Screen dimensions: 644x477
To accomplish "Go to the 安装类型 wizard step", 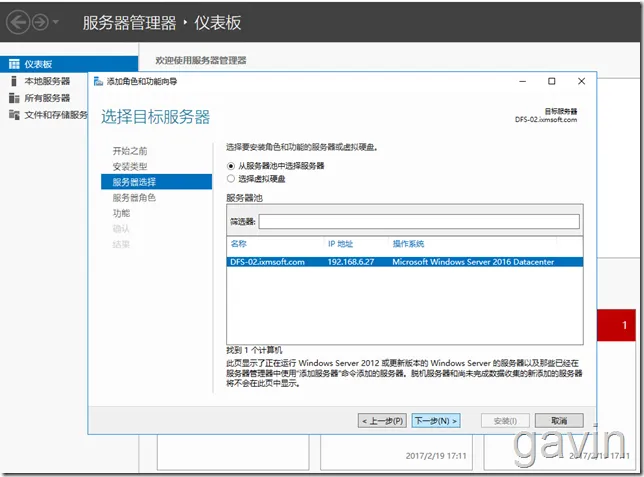I will (x=130, y=167).
